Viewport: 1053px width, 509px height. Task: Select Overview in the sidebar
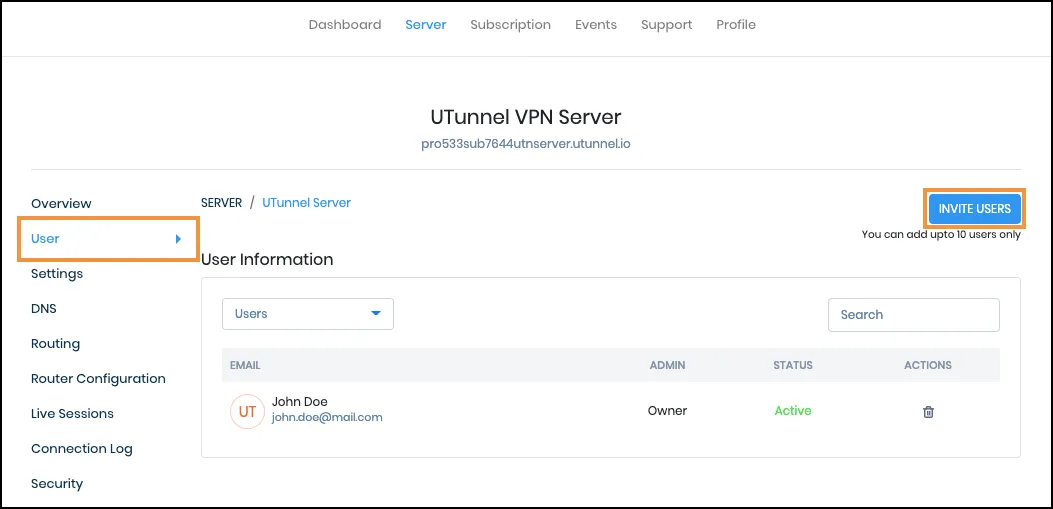coord(61,203)
